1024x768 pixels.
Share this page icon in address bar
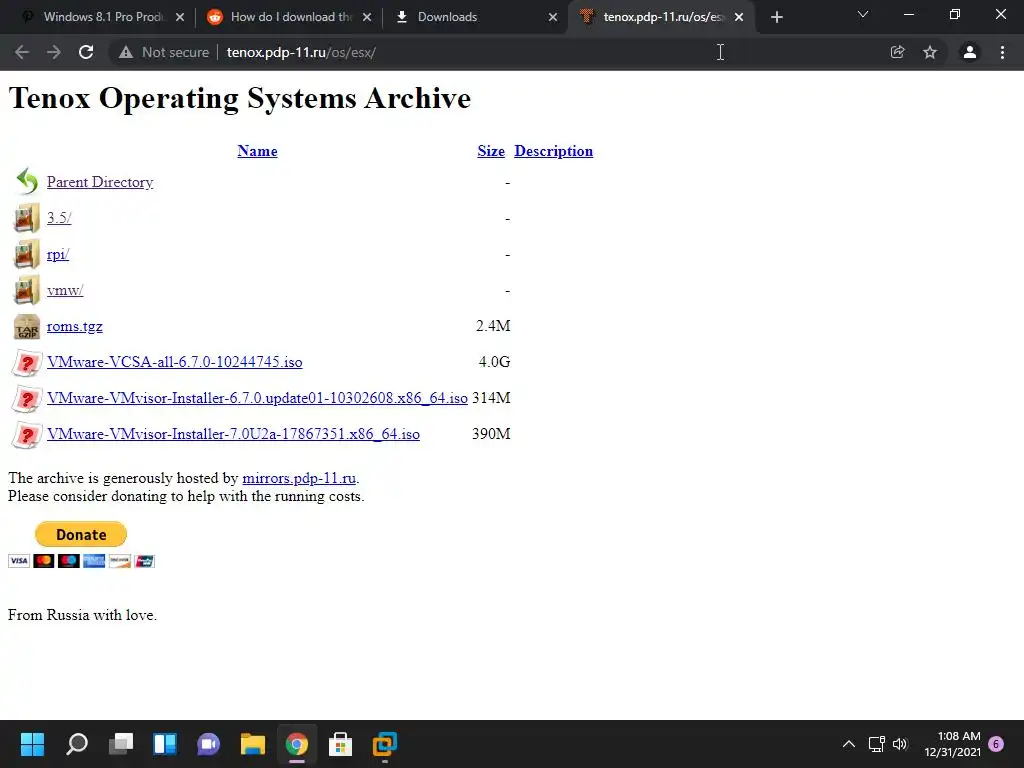pyautogui.click(x=897, y=52)
